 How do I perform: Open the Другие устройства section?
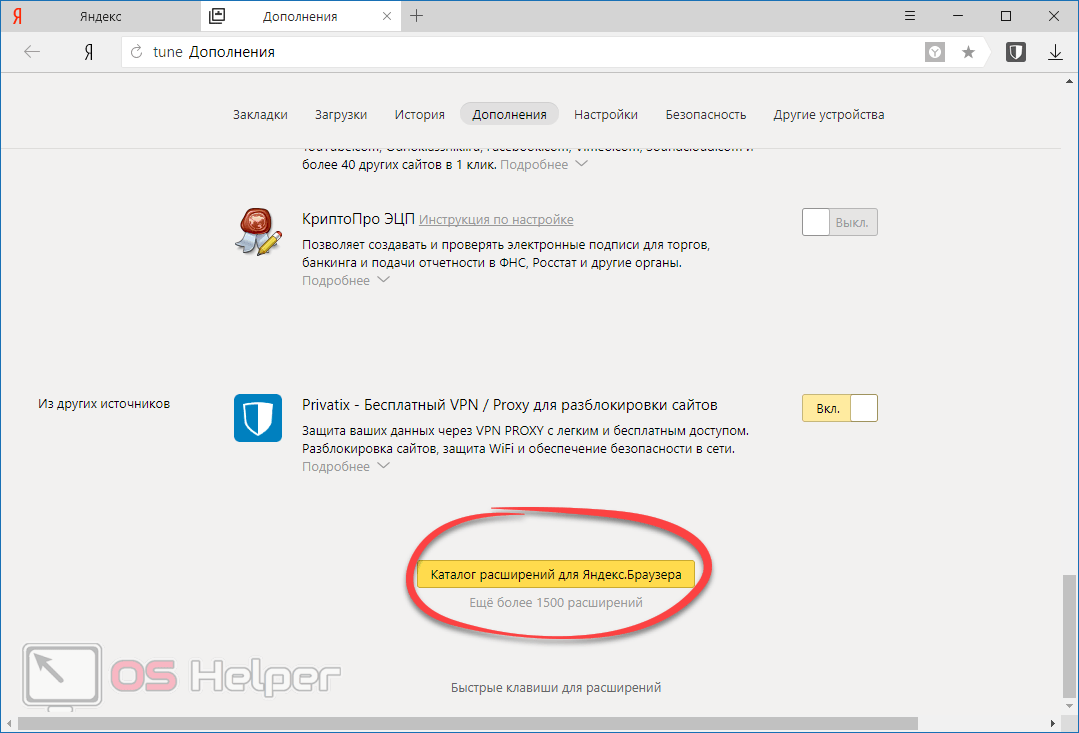(x=829, y=115)
